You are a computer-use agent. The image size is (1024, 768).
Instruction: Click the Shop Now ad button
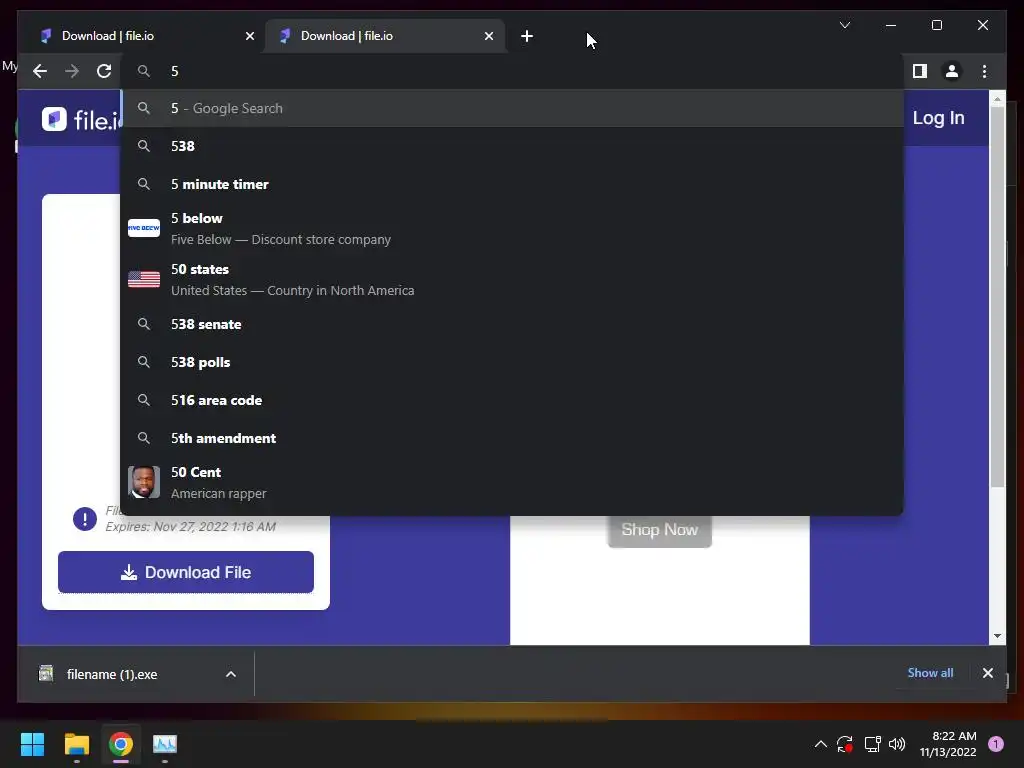click(660, 530)
